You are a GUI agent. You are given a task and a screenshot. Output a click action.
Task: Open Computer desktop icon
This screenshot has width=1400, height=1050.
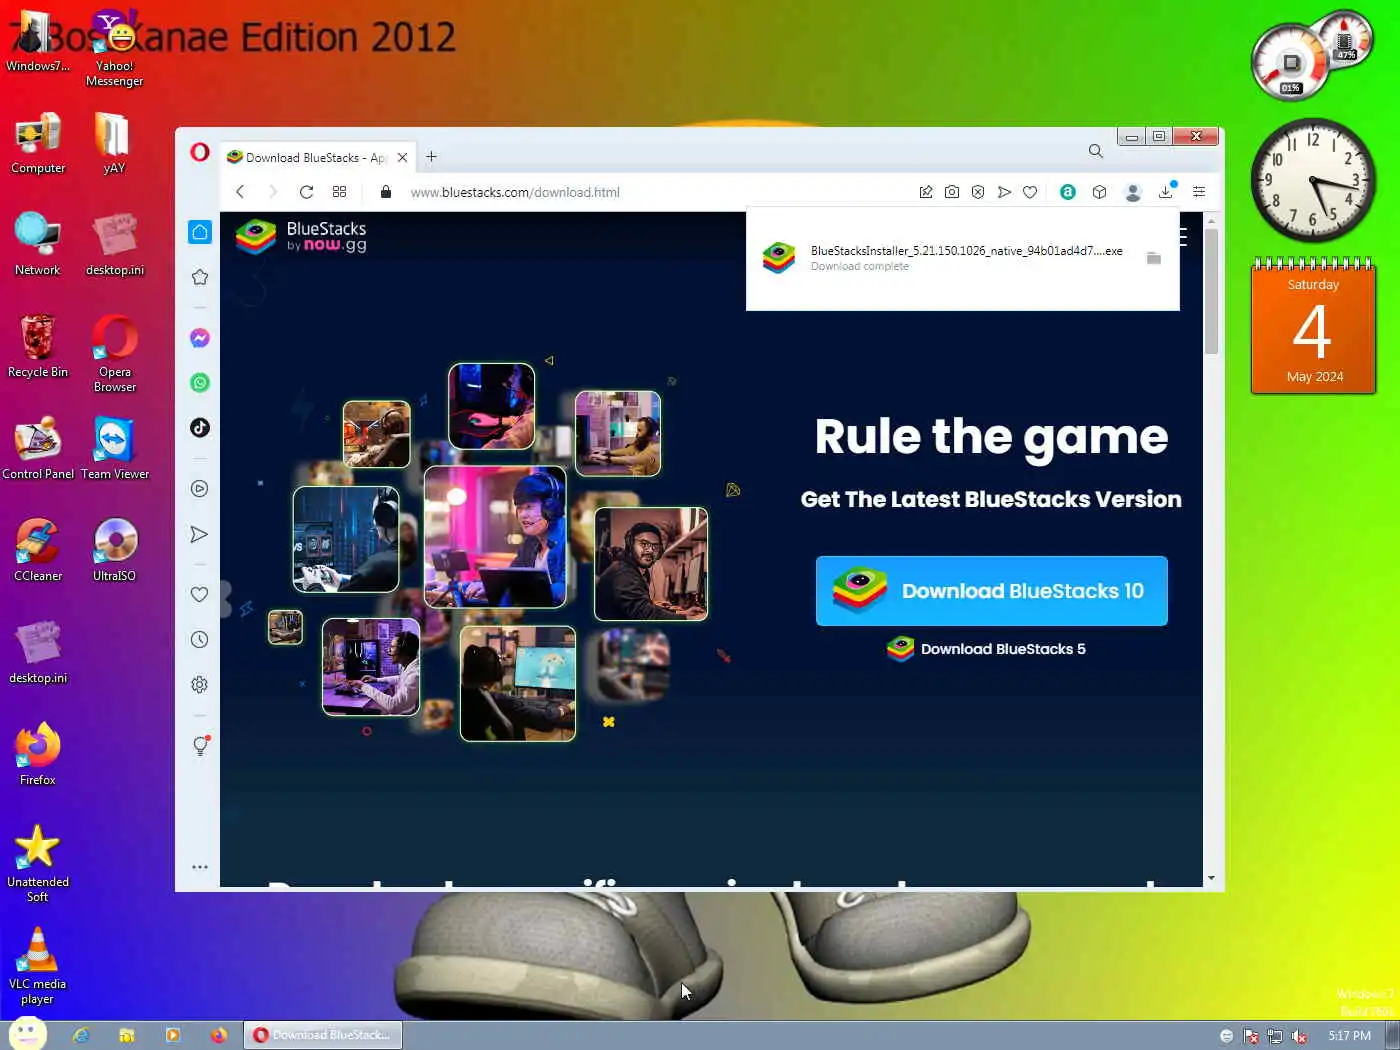click(x=38, y=144)
